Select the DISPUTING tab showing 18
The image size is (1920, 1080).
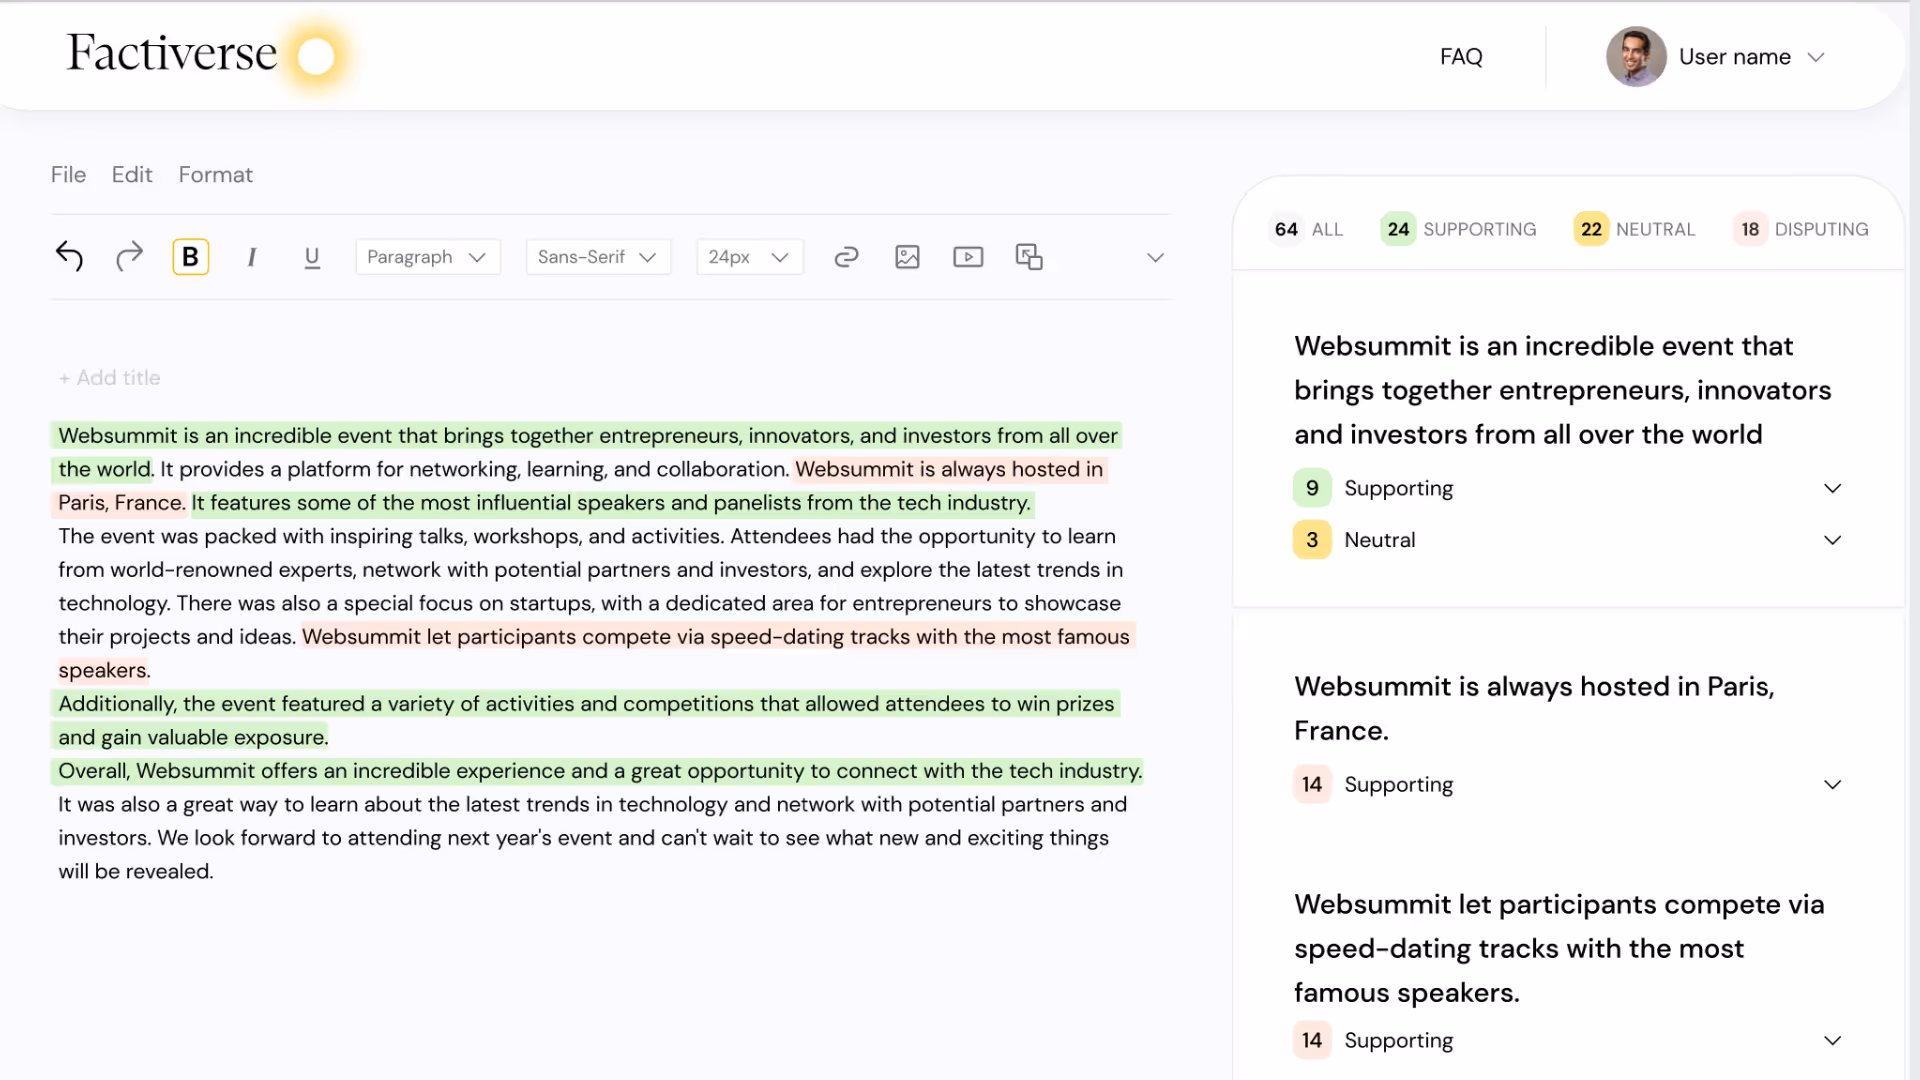[x=1800, y=229]
